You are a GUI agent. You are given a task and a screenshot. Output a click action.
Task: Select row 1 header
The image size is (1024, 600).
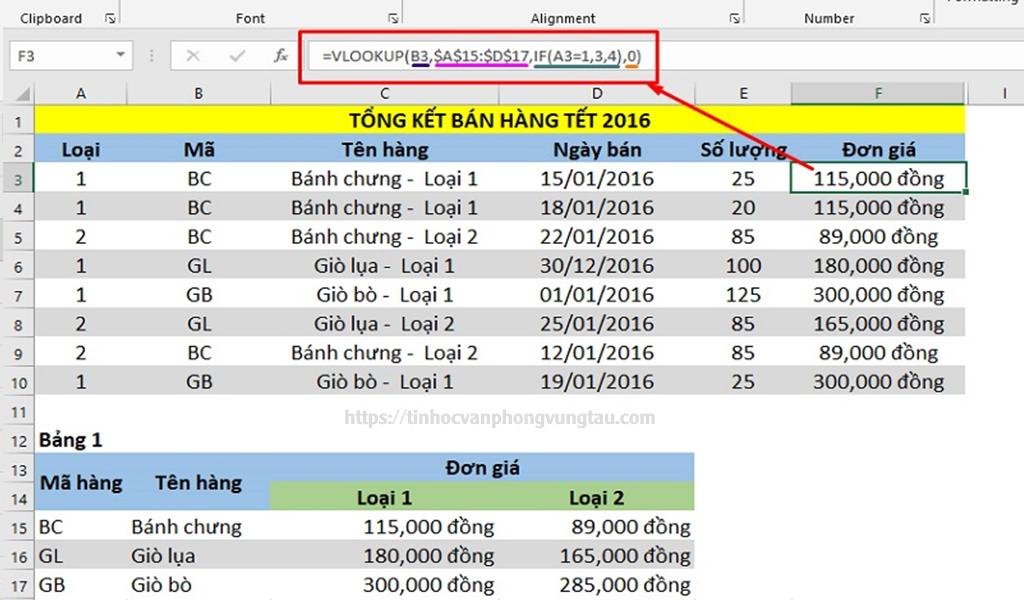18,121
